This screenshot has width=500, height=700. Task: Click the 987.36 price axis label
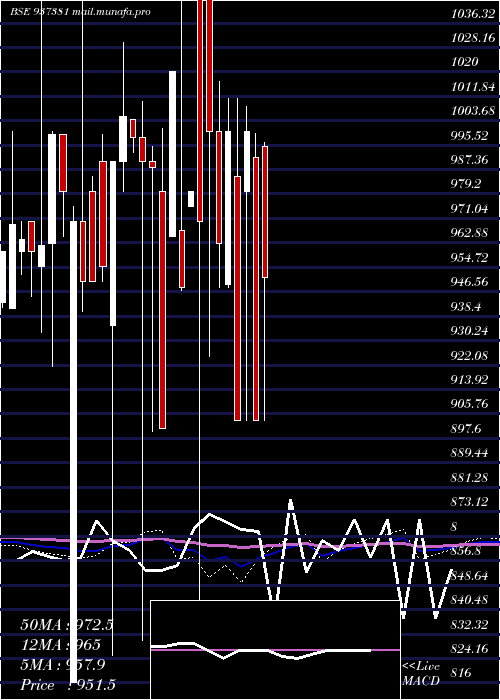(469, 160)
